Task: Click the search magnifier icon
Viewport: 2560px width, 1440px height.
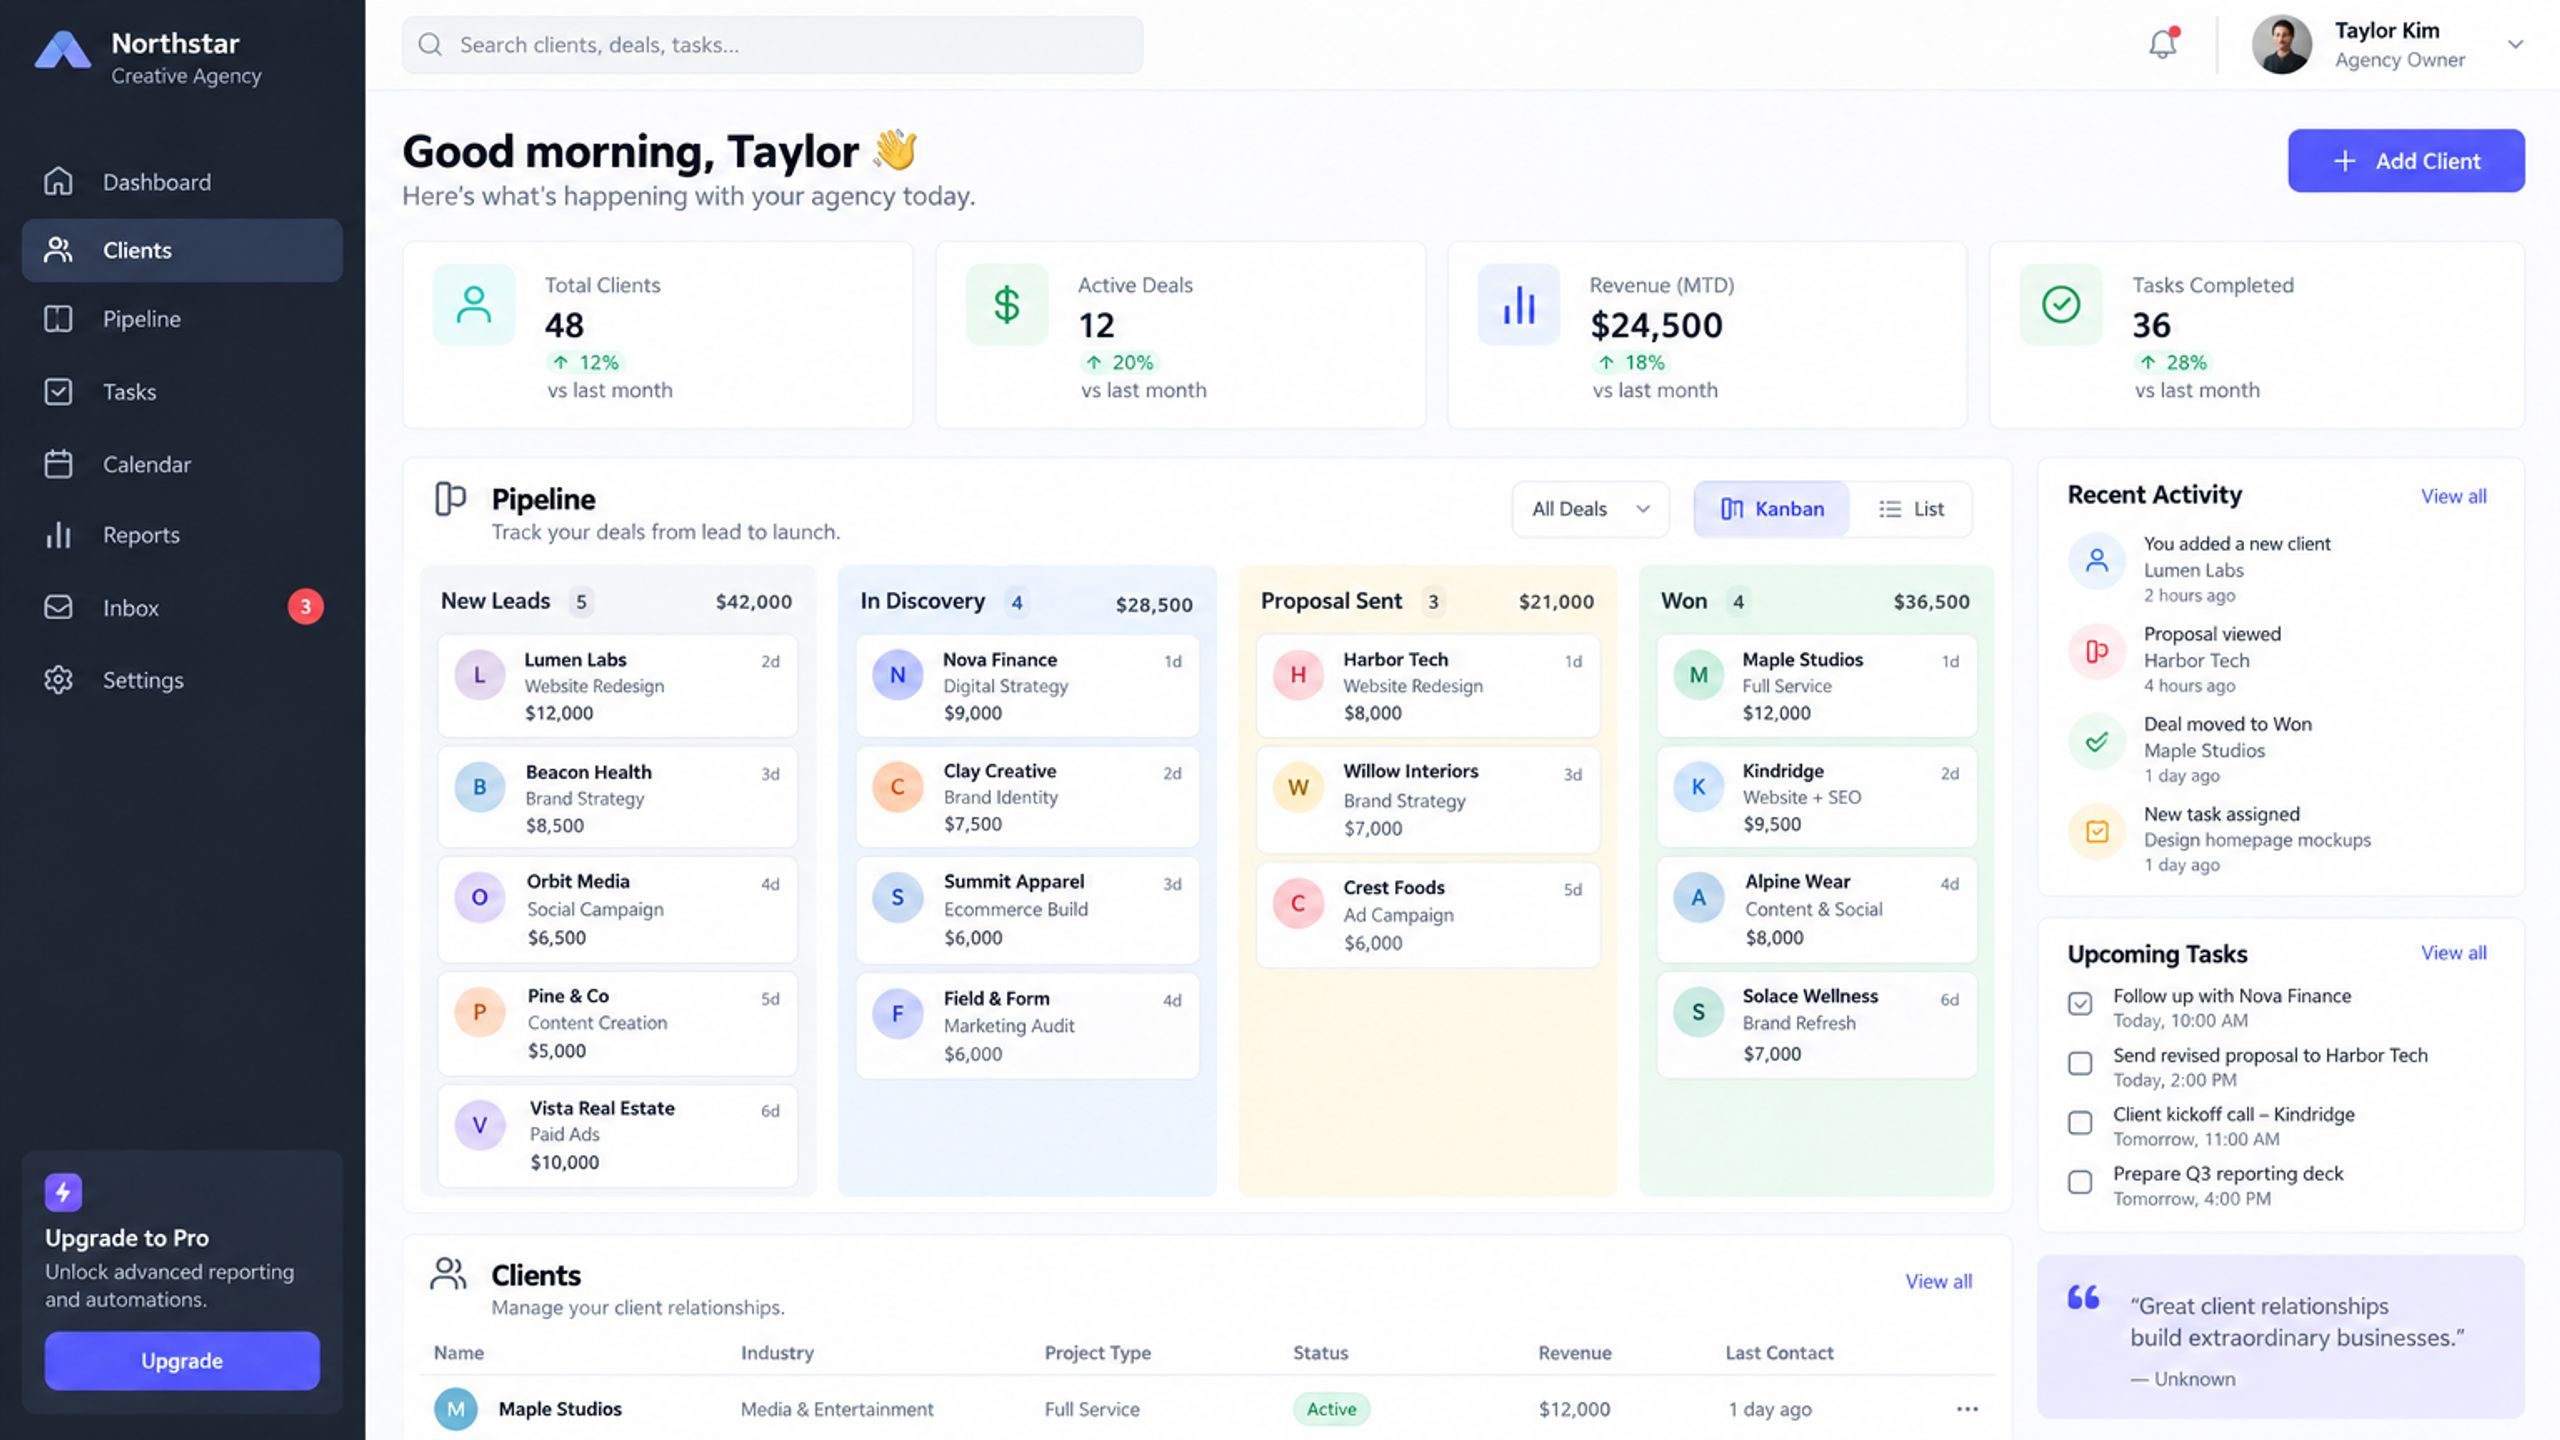Action: 430,44
